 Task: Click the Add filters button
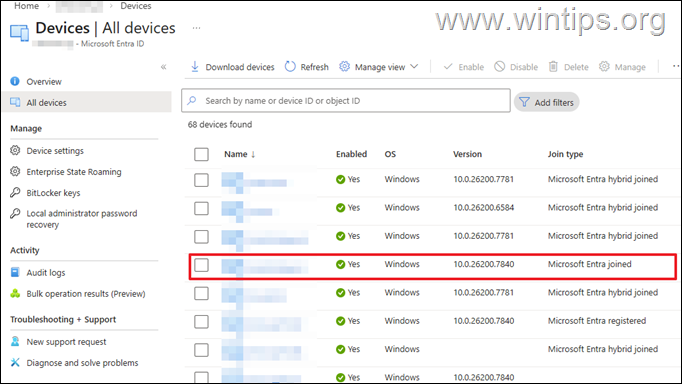(547, 102)
